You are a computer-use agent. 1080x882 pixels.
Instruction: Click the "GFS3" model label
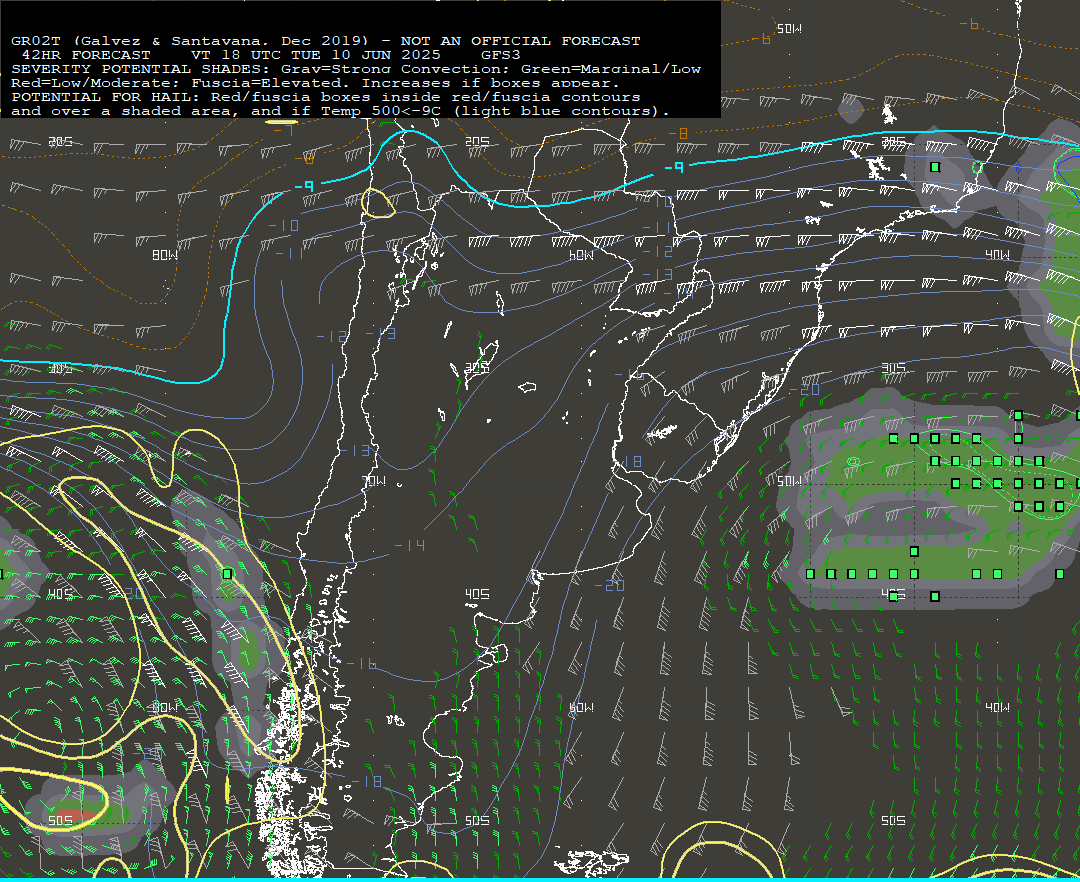[501, 54]
